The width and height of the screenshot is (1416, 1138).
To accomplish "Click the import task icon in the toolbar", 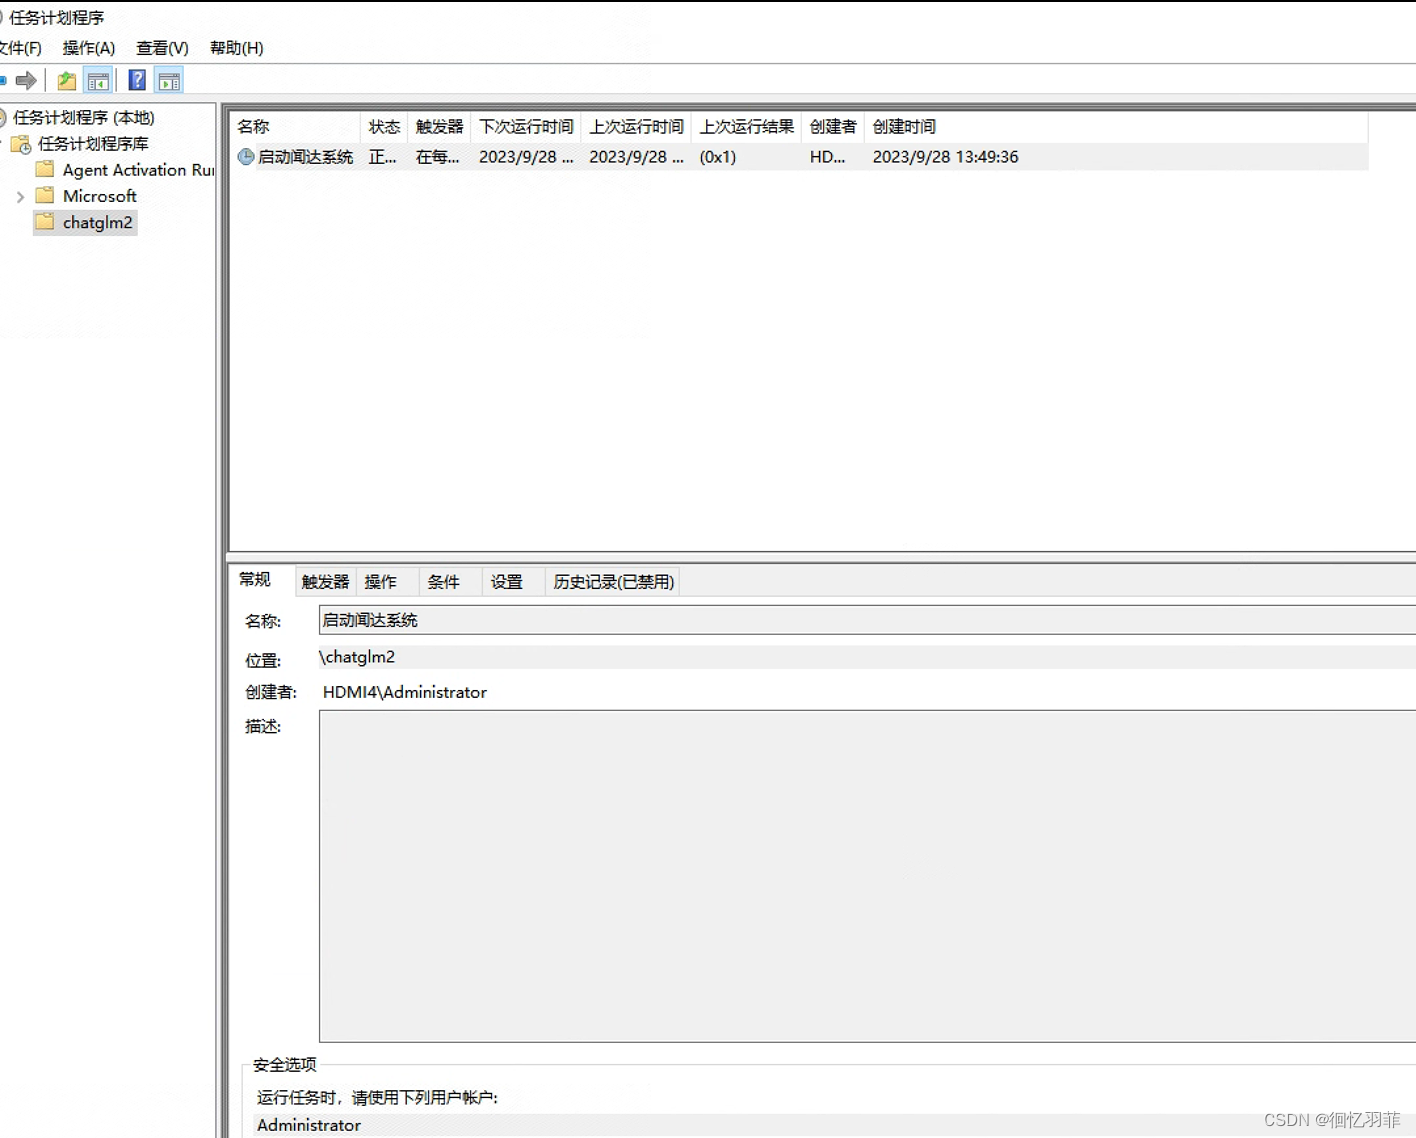I will pos(66,80).
